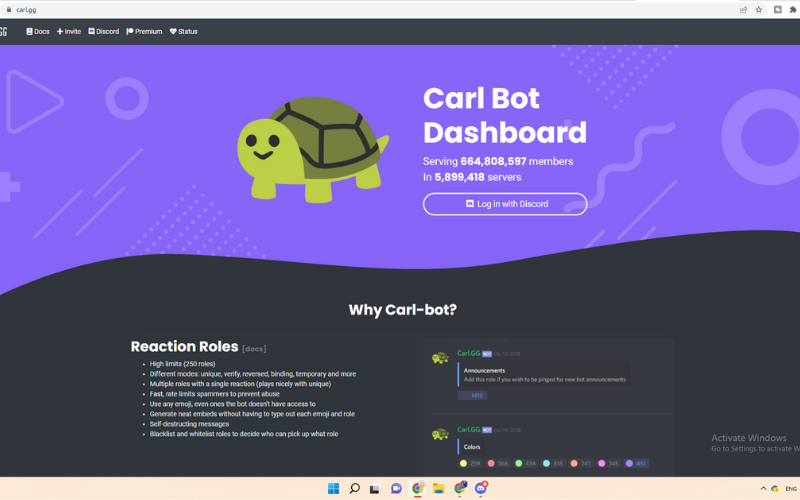Click the '5,899,418' servers count
The width and height of the screenshot is (800, 500).
[x=460, y=177]
